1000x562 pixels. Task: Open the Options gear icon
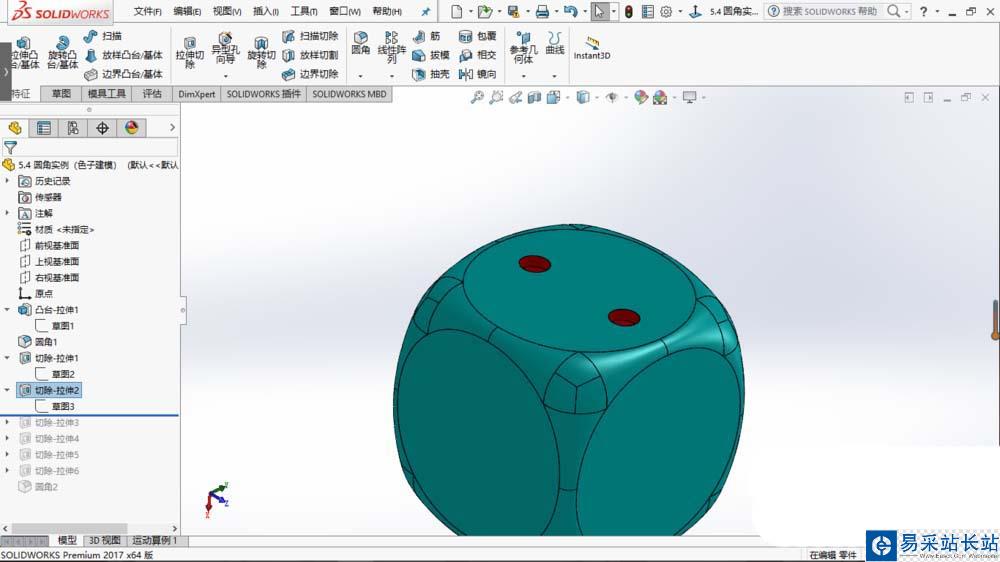tap(666, 11)
